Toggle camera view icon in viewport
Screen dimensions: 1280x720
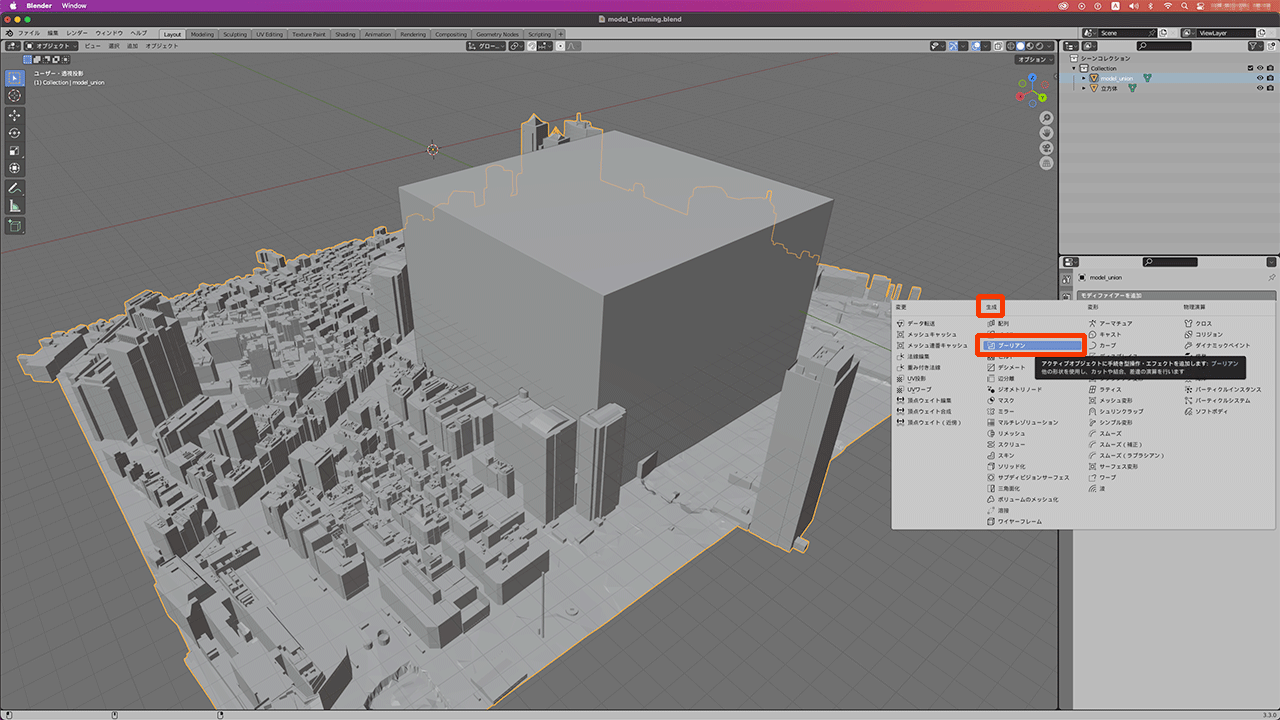(x=1046, y=148)
